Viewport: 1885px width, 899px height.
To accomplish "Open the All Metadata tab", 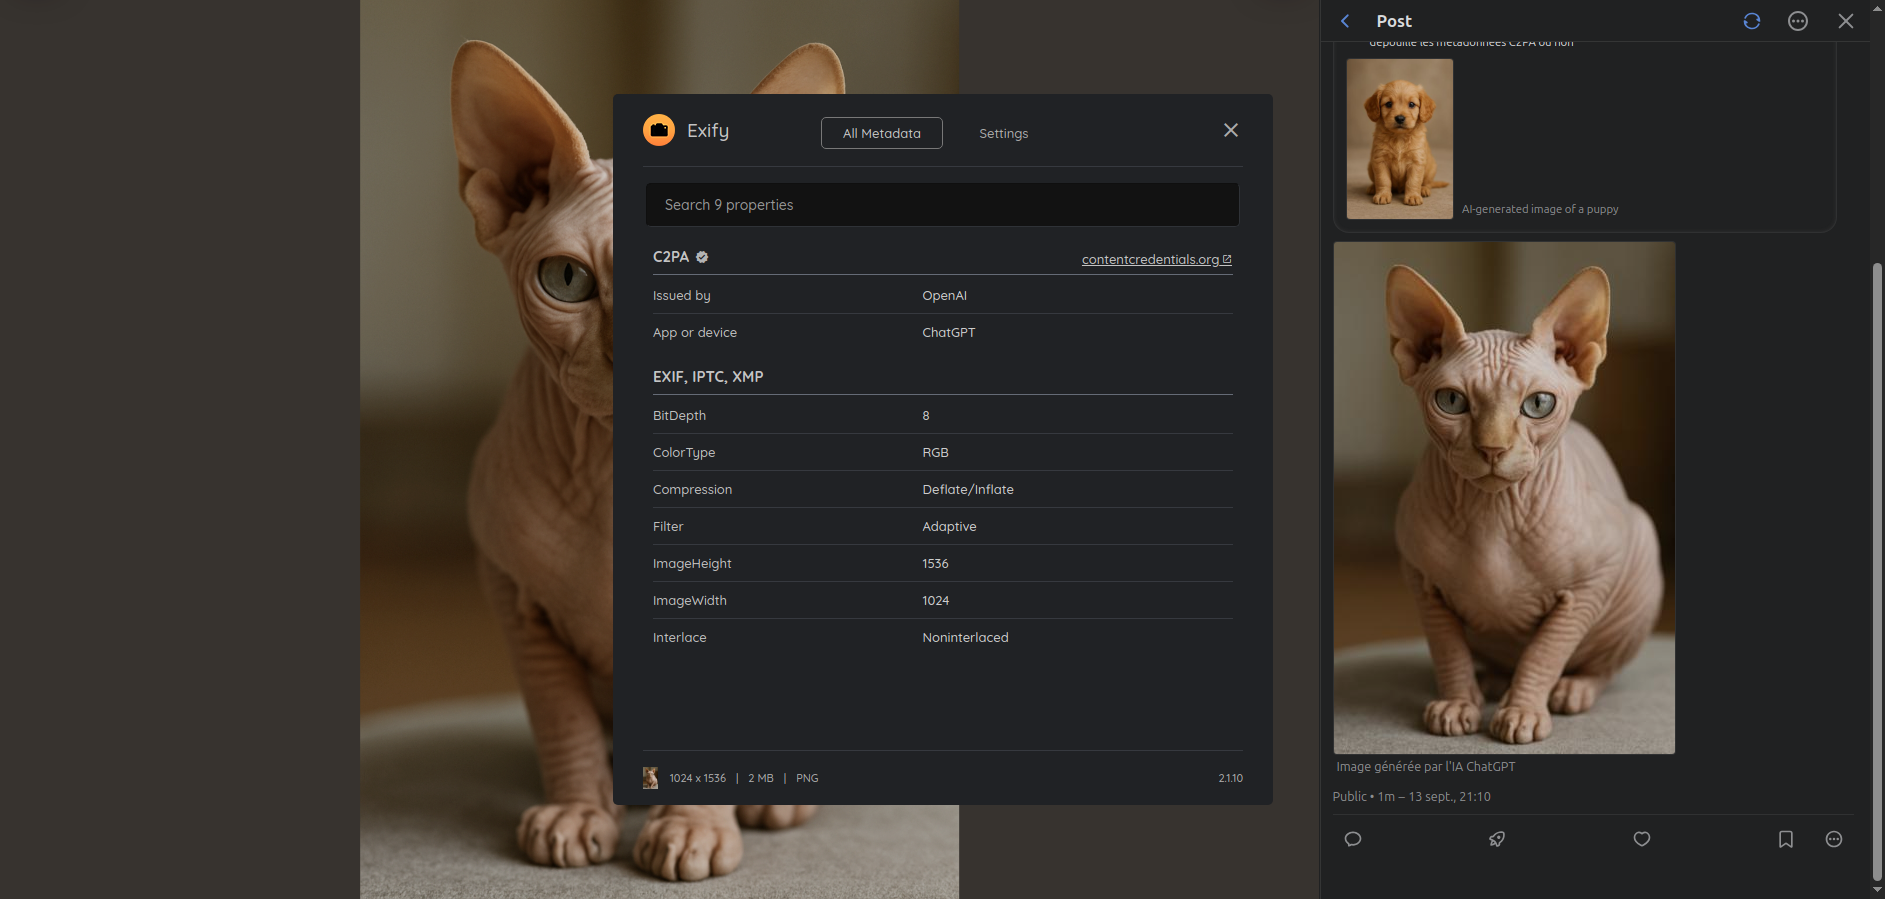I will coord(882,133).
